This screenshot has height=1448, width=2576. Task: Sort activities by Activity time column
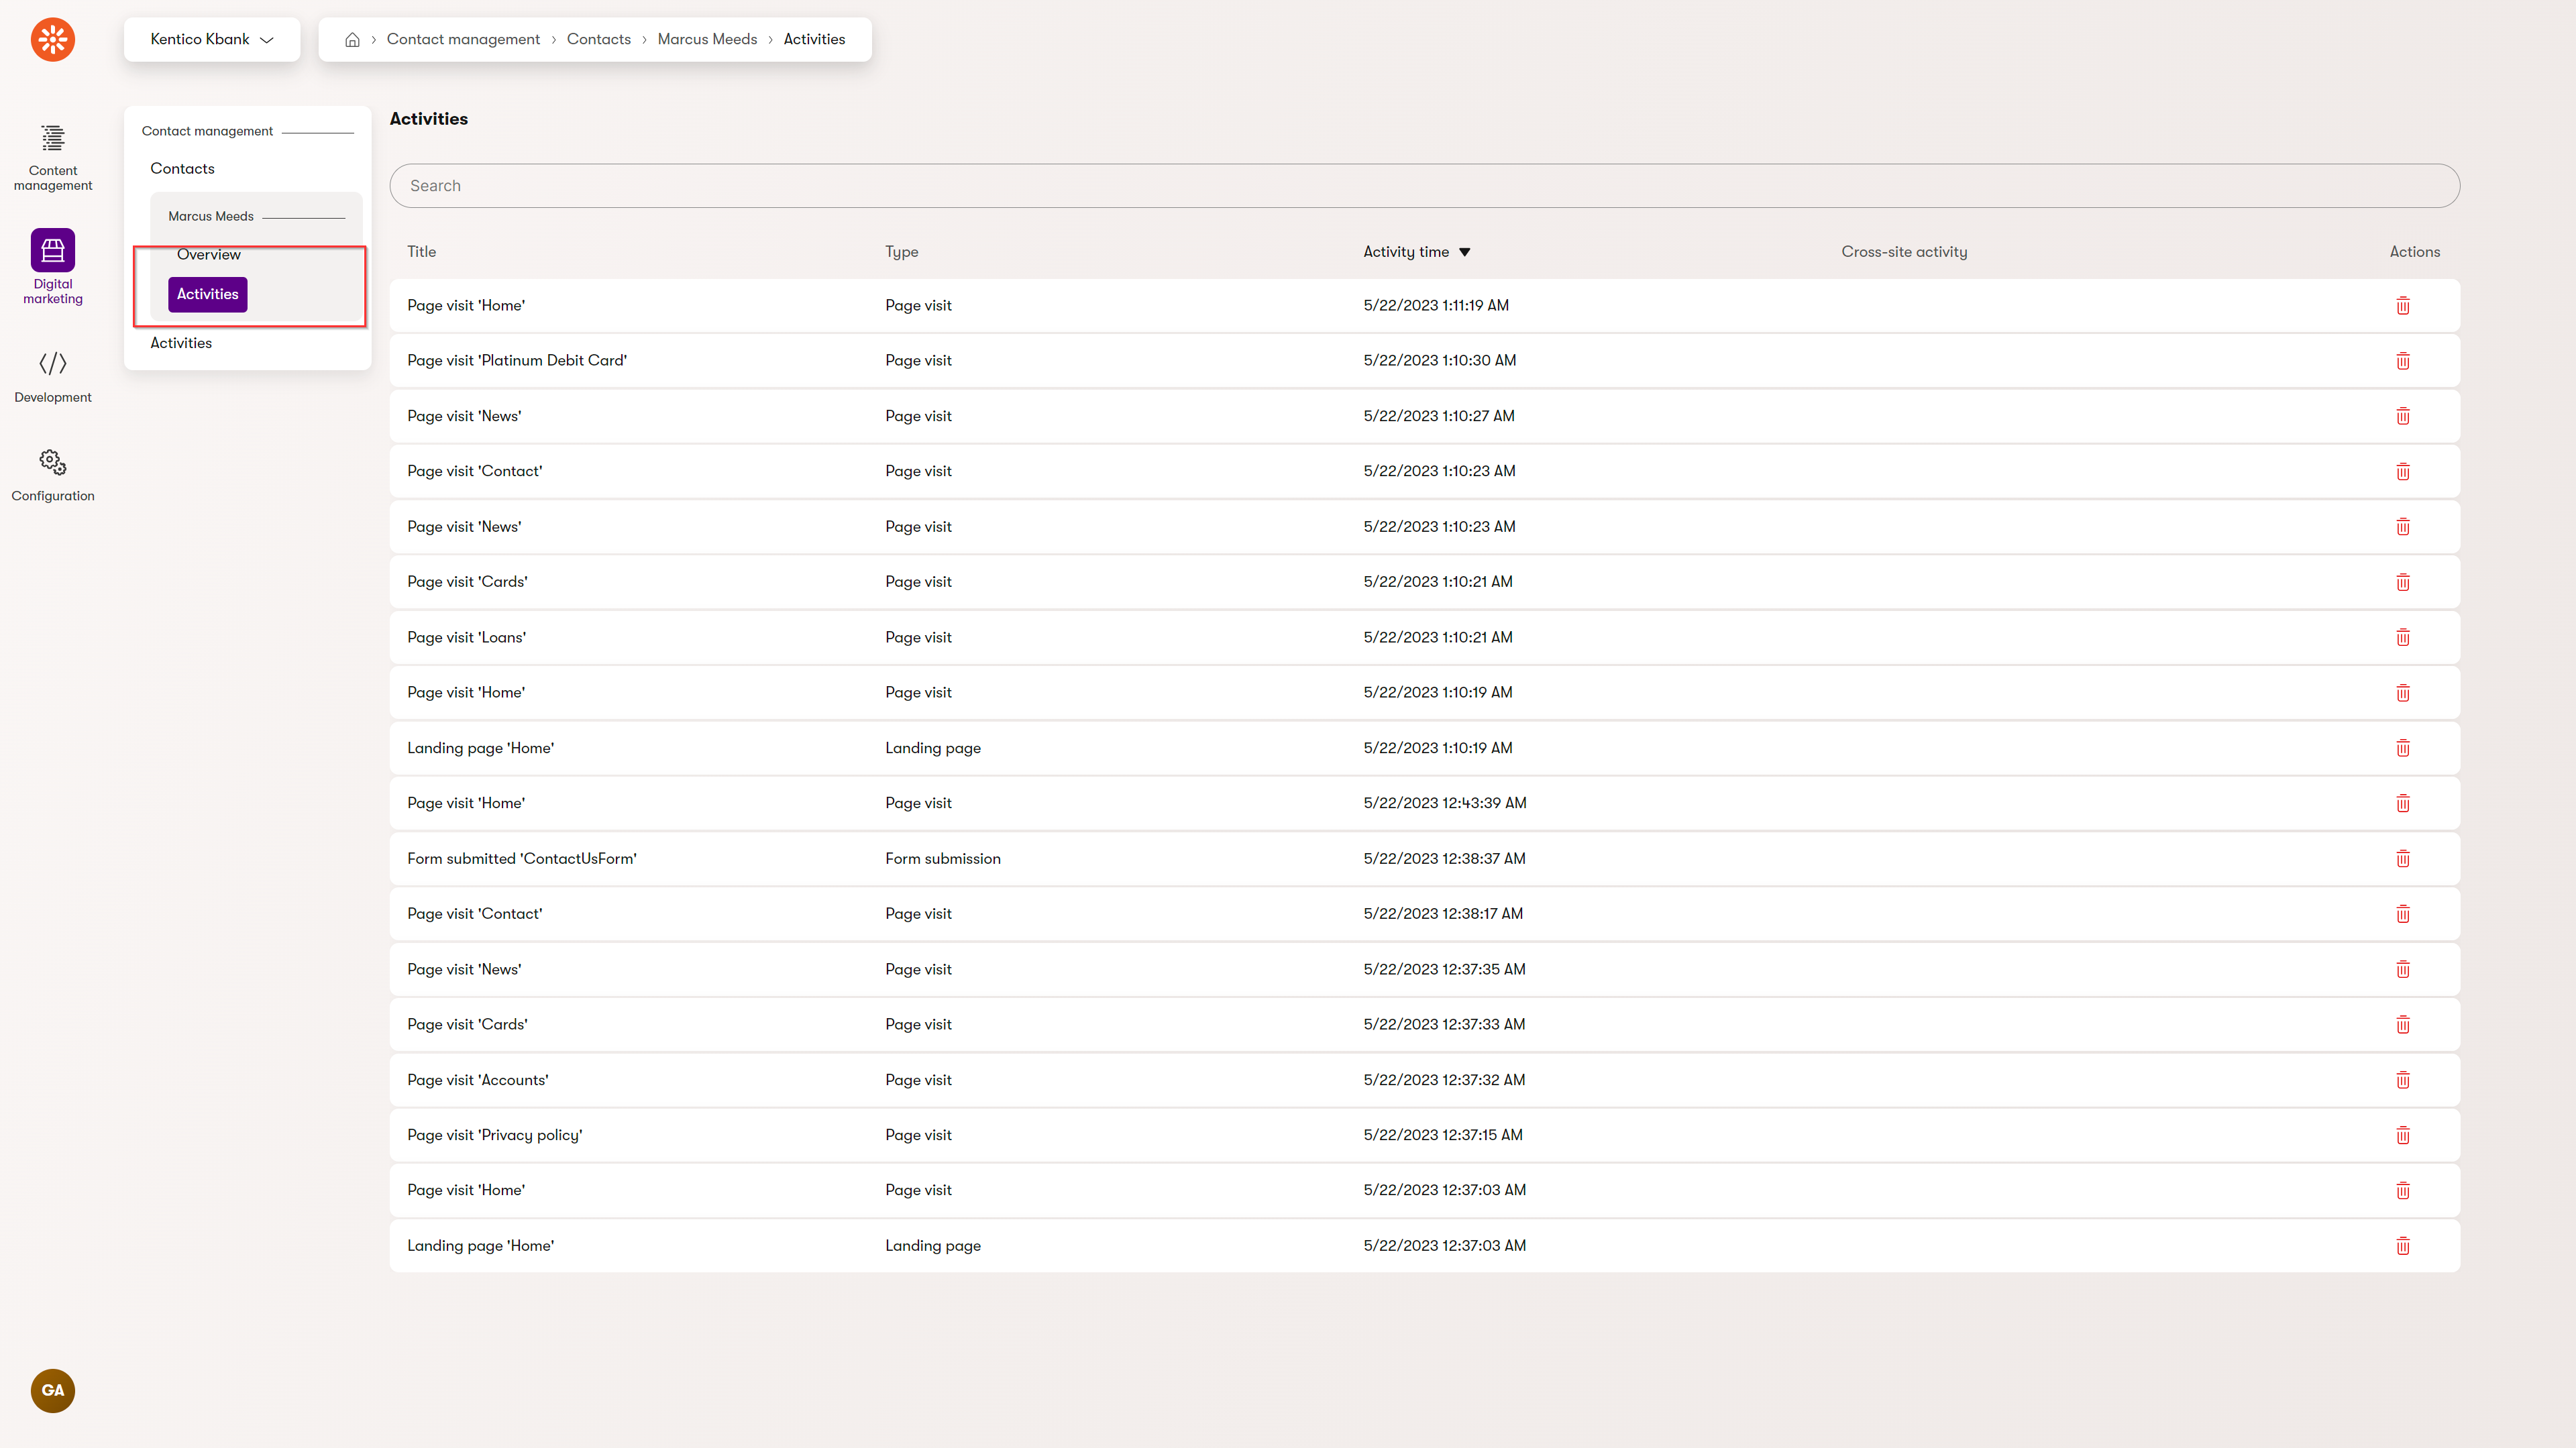tap(1415, 251)
